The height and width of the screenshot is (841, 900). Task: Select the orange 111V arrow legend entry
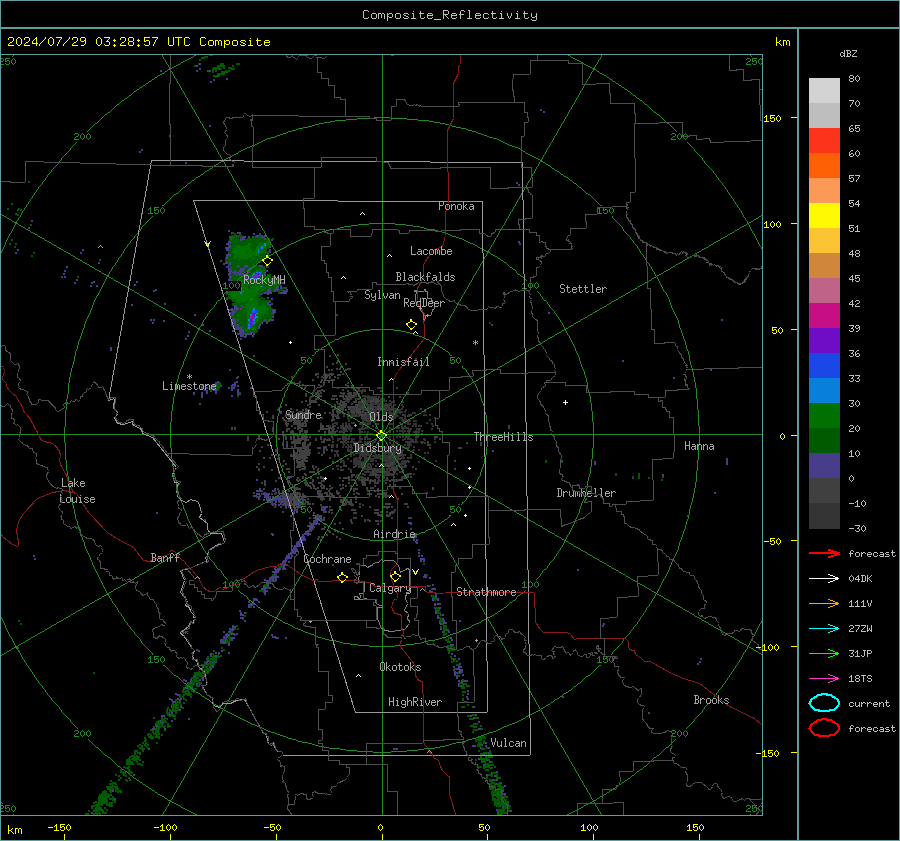click(824, 603)
